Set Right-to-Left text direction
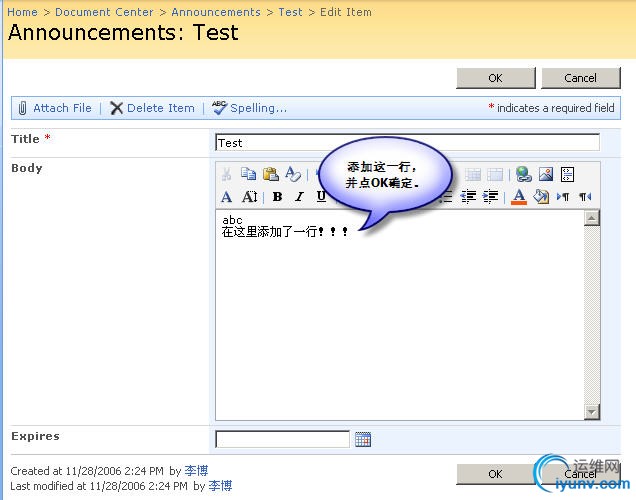The image size is (636, 500). (585, 197)
